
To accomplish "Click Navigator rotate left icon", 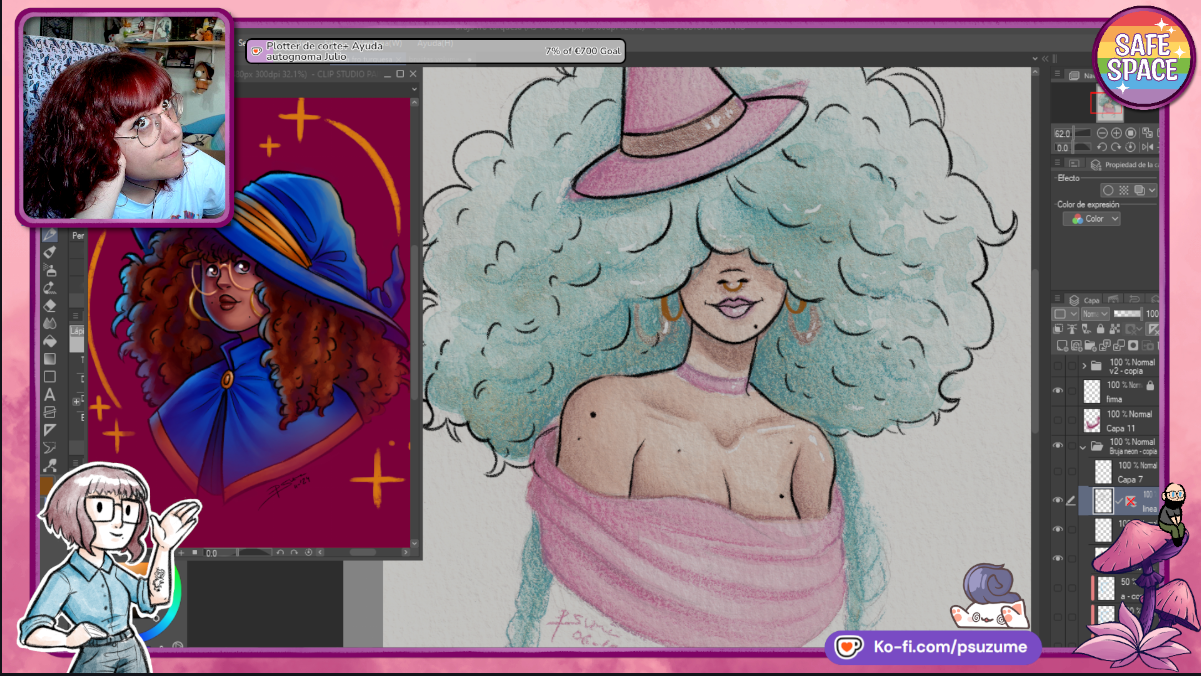I will 1102,147.
